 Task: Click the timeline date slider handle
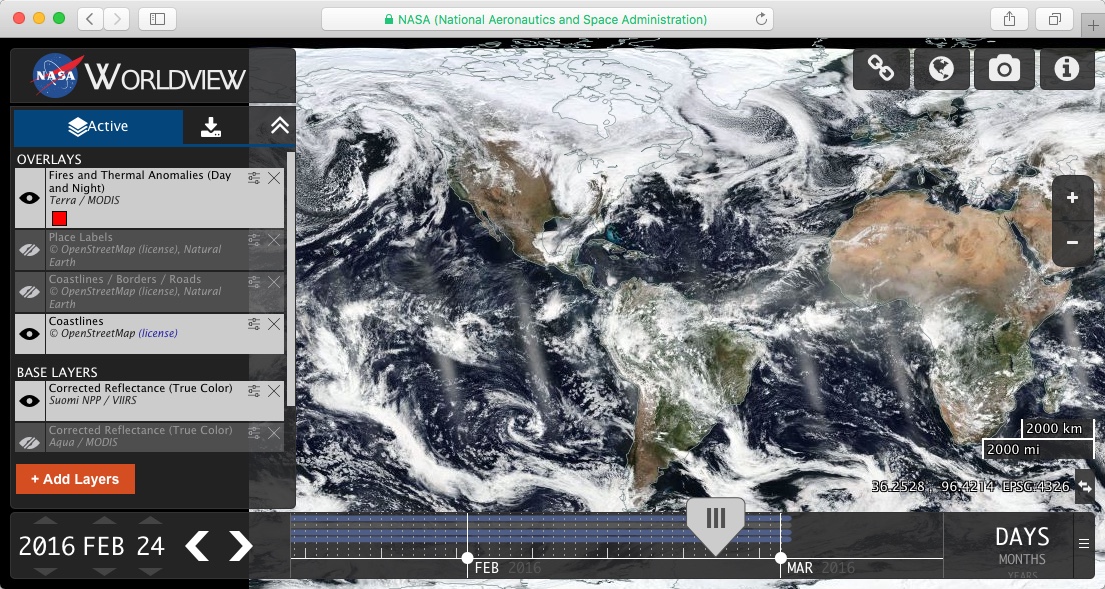tap(715, 520)
